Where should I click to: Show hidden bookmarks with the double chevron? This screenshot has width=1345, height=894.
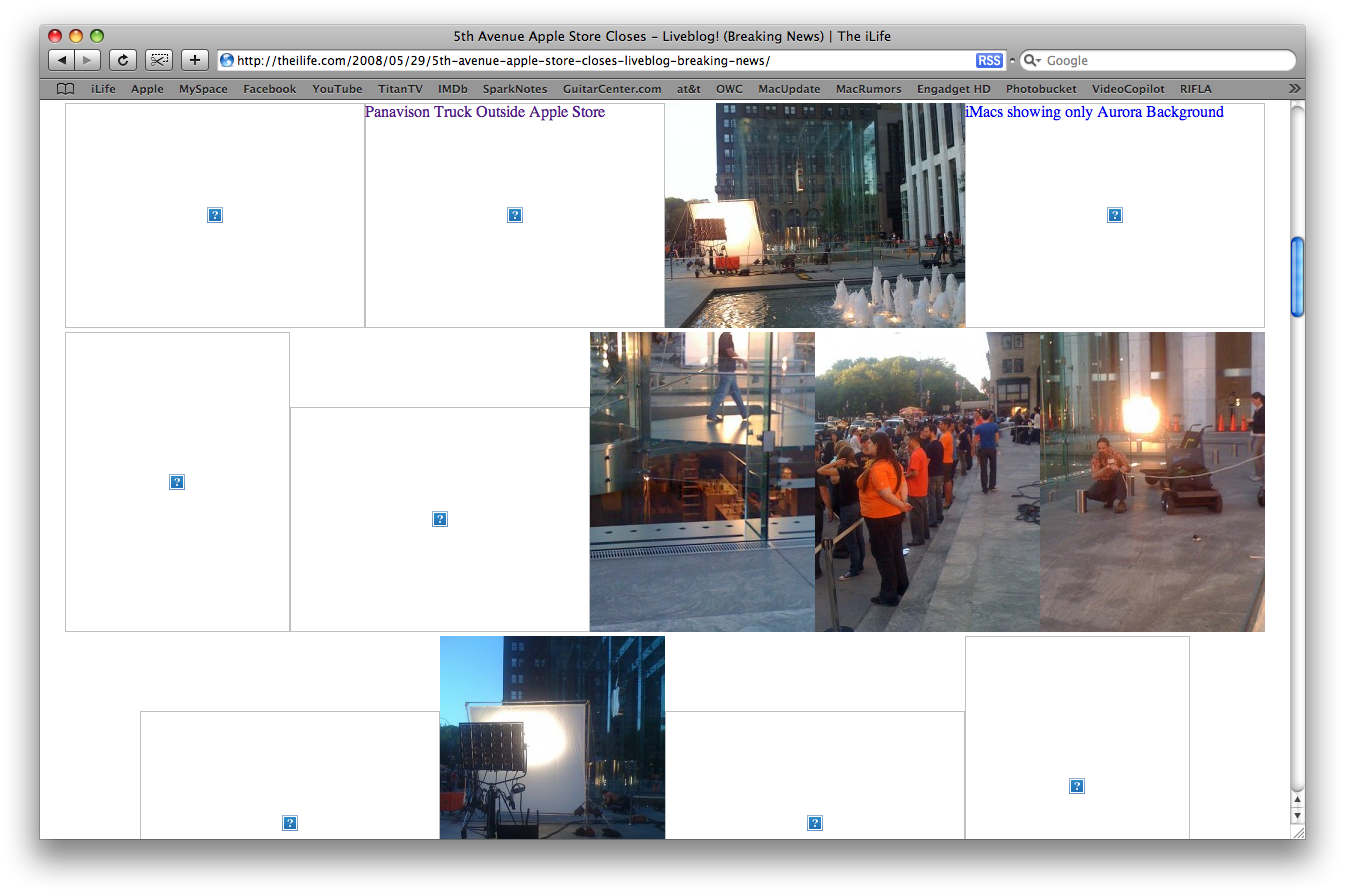(x=1294, y=89)
